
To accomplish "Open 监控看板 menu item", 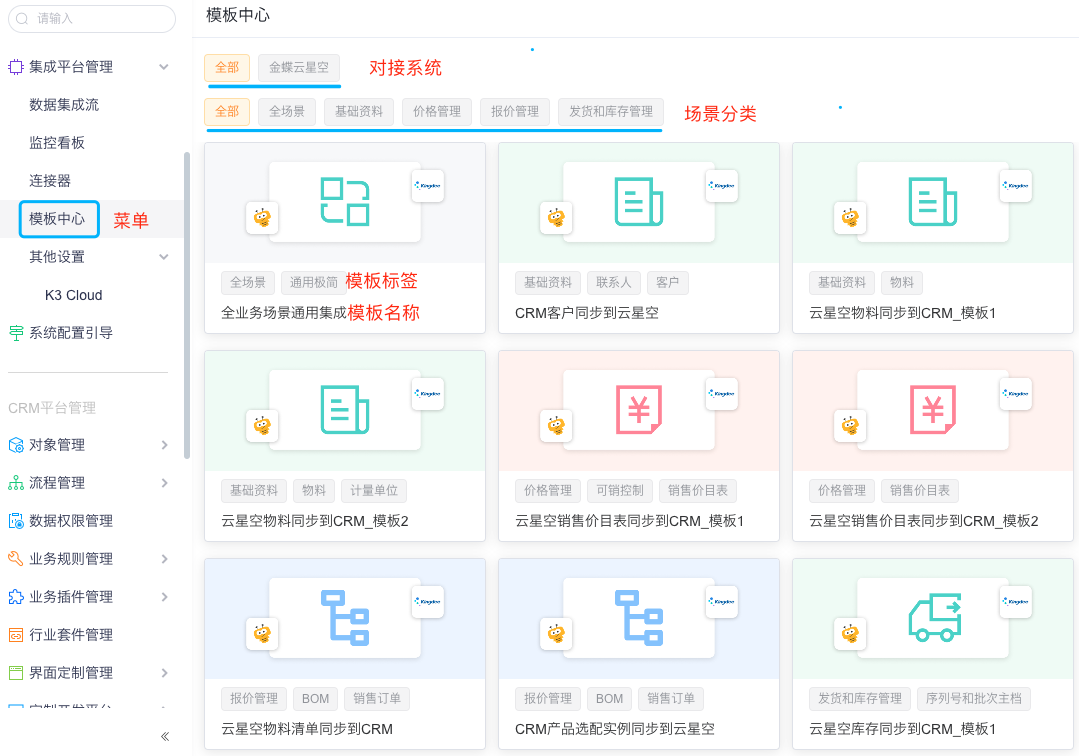I will 57,142.
